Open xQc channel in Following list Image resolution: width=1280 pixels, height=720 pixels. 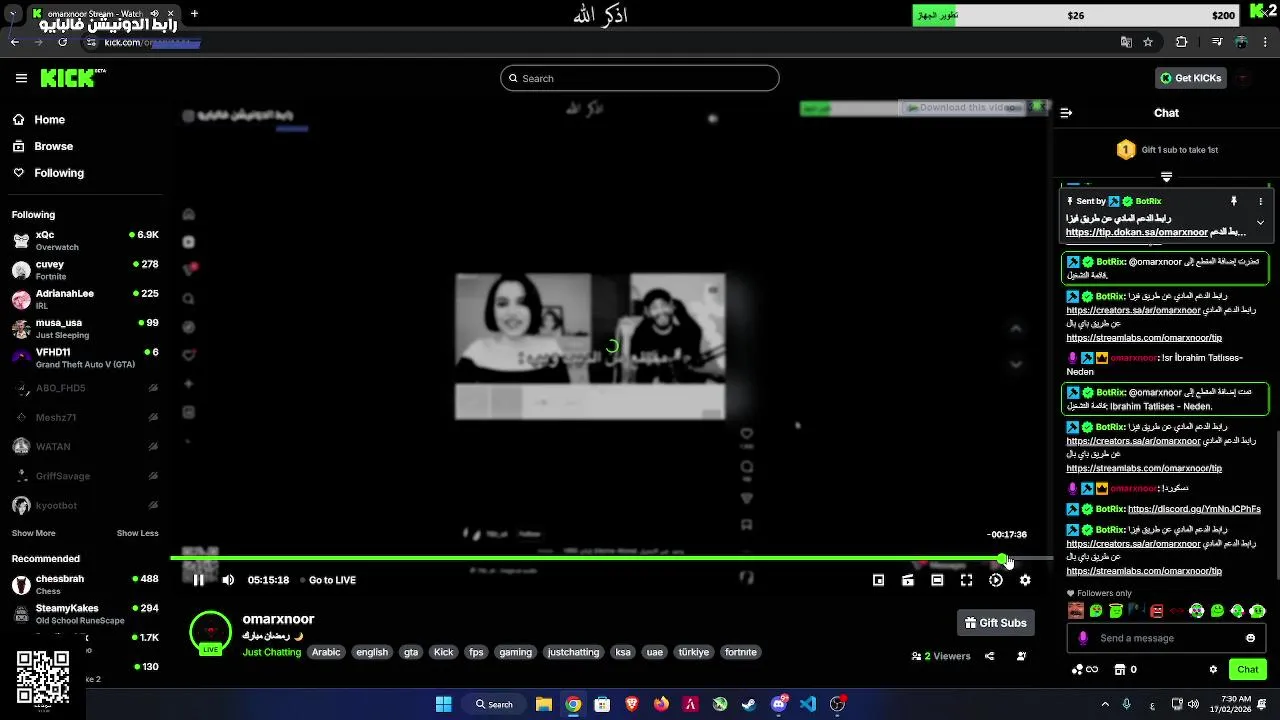click(x=85, y=240)
